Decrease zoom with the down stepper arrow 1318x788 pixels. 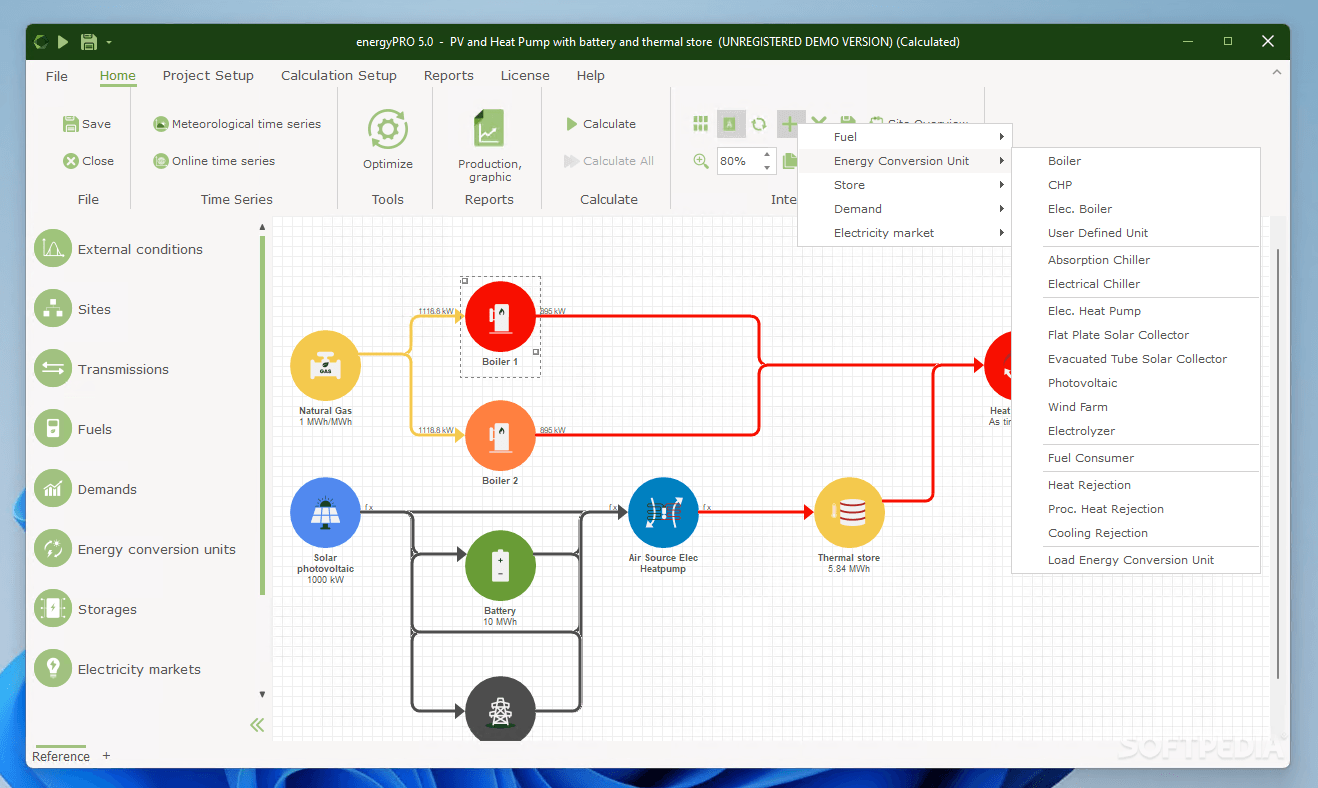point(768,167)
